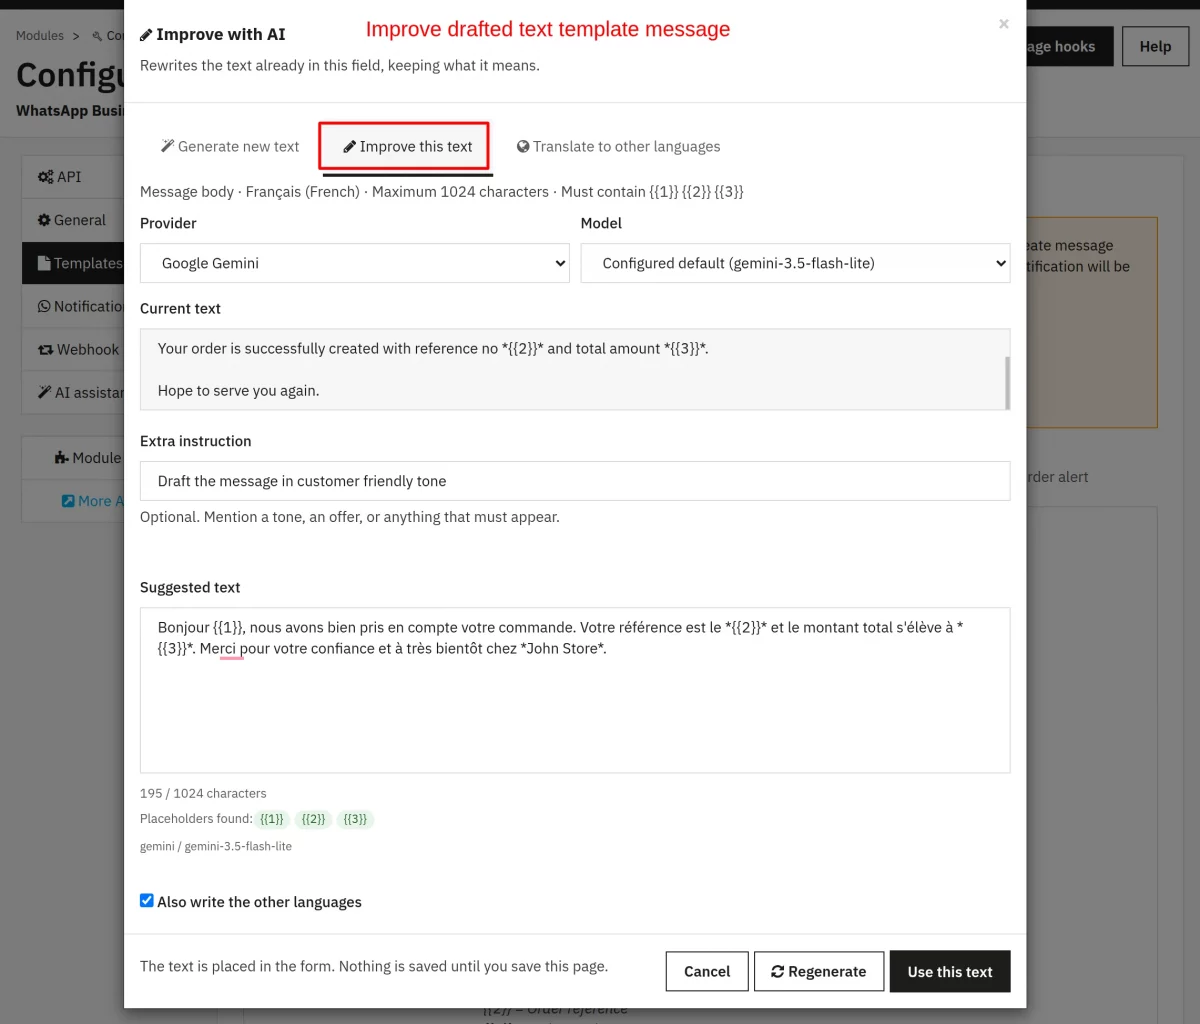
Task: Click the gears icon next to API
Action: (x=46, y=177)
